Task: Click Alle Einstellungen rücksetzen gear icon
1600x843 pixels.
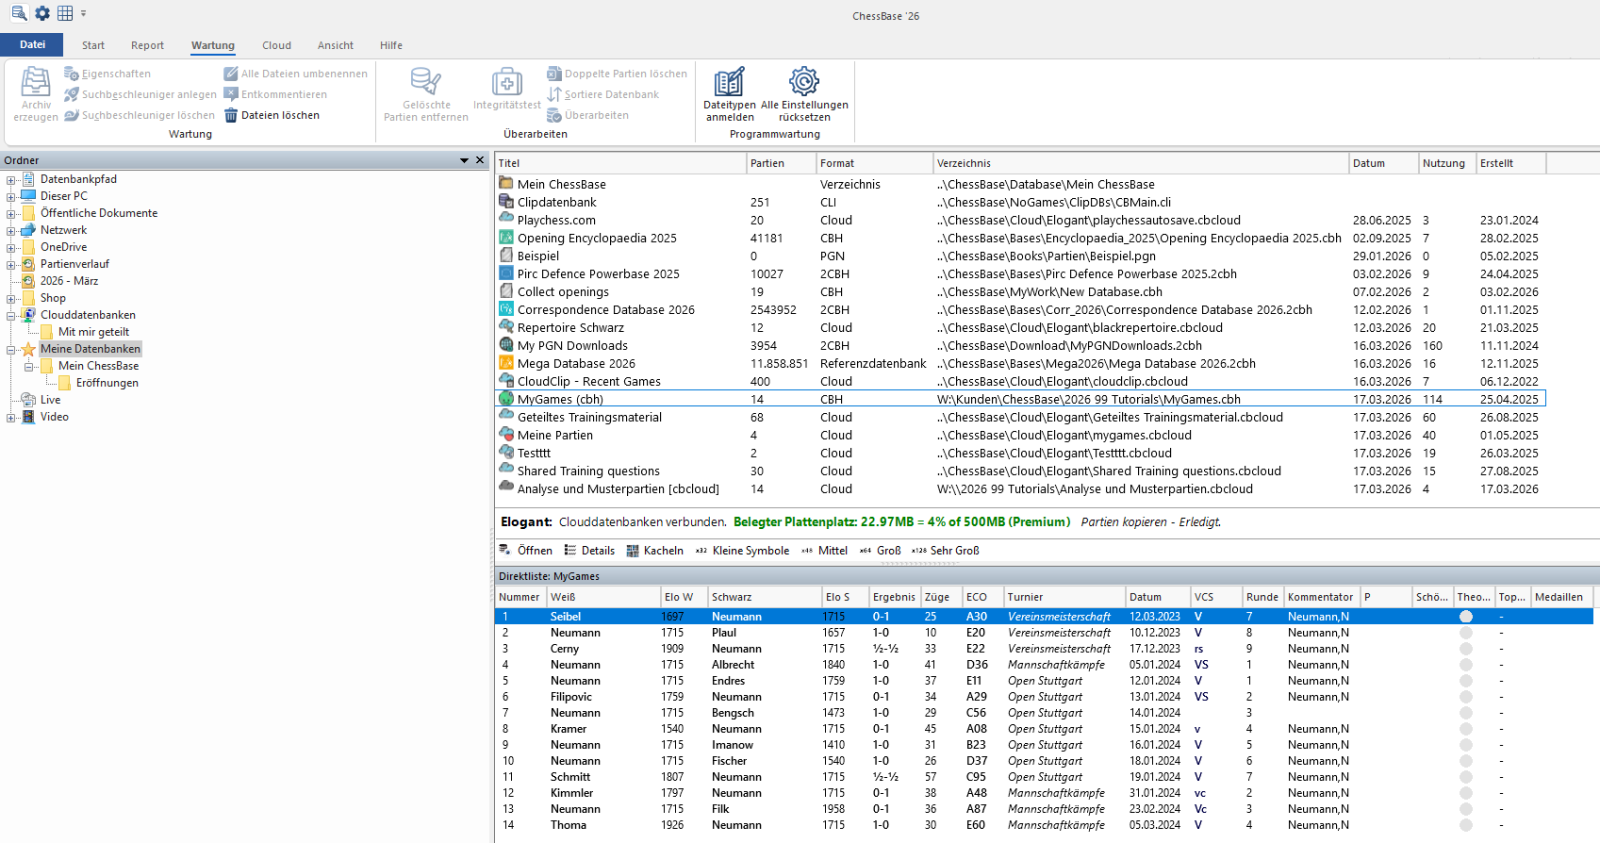Action: (804, 81)
